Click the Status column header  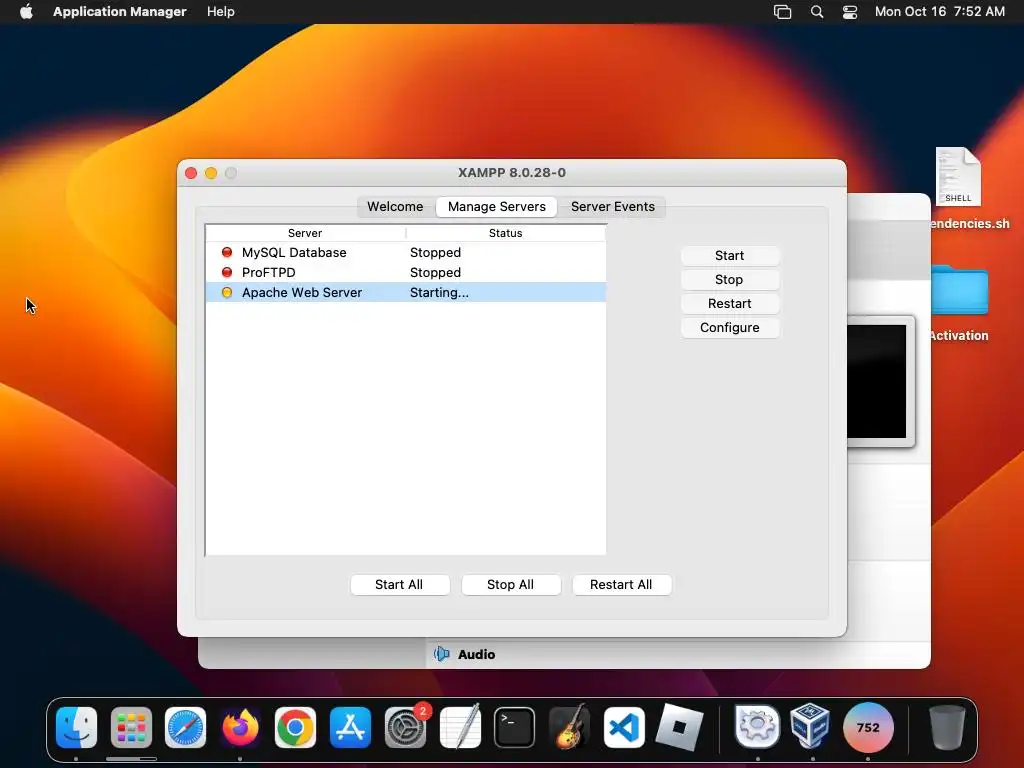coord(505,233)
